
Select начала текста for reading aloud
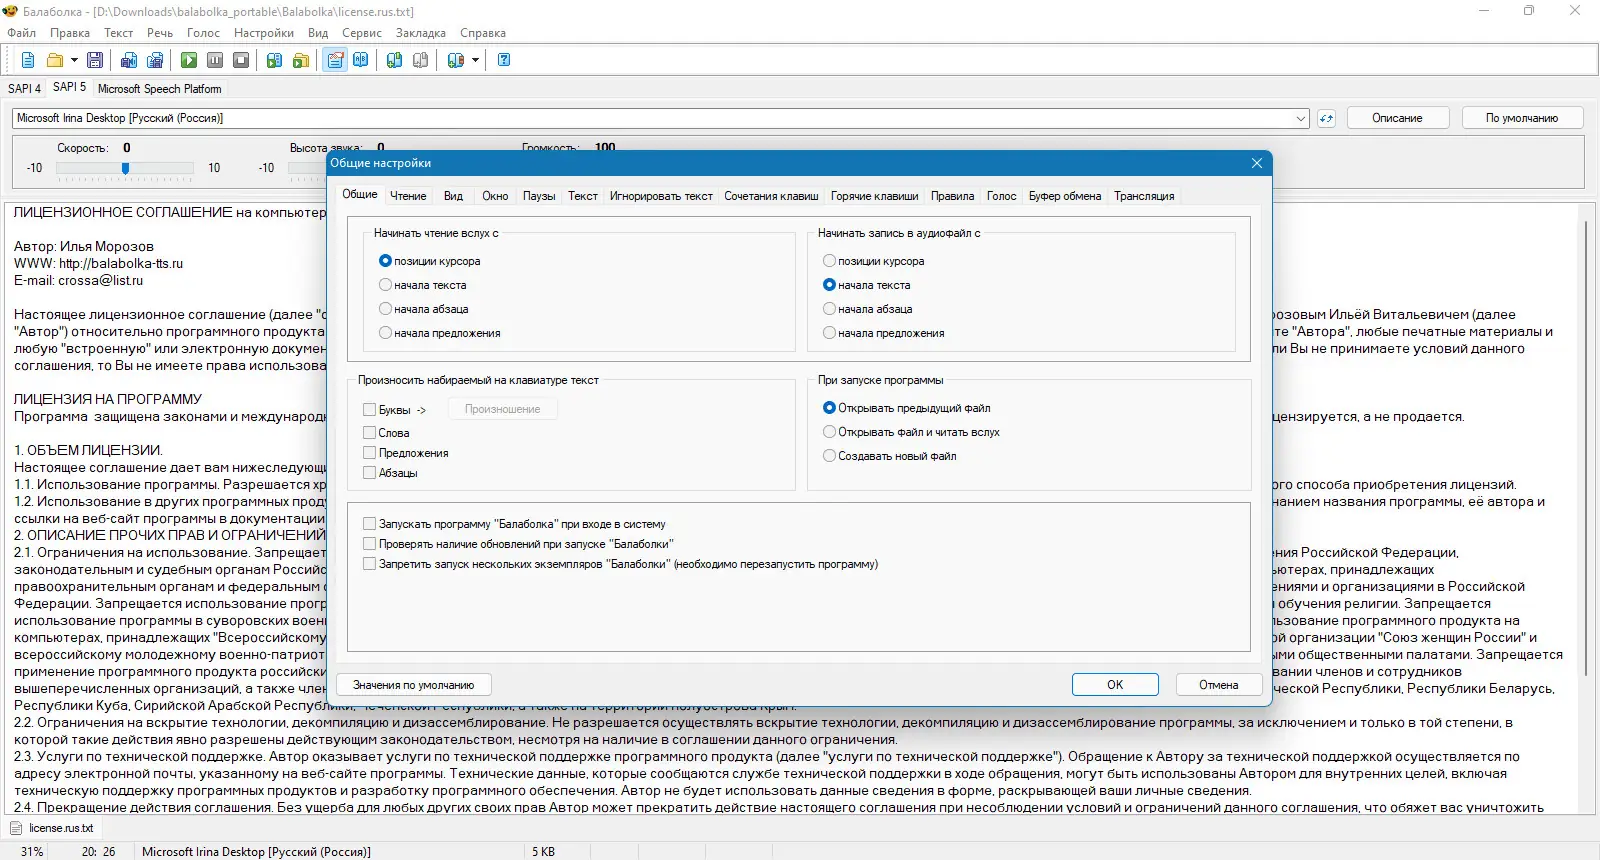[x=385, y=285]
